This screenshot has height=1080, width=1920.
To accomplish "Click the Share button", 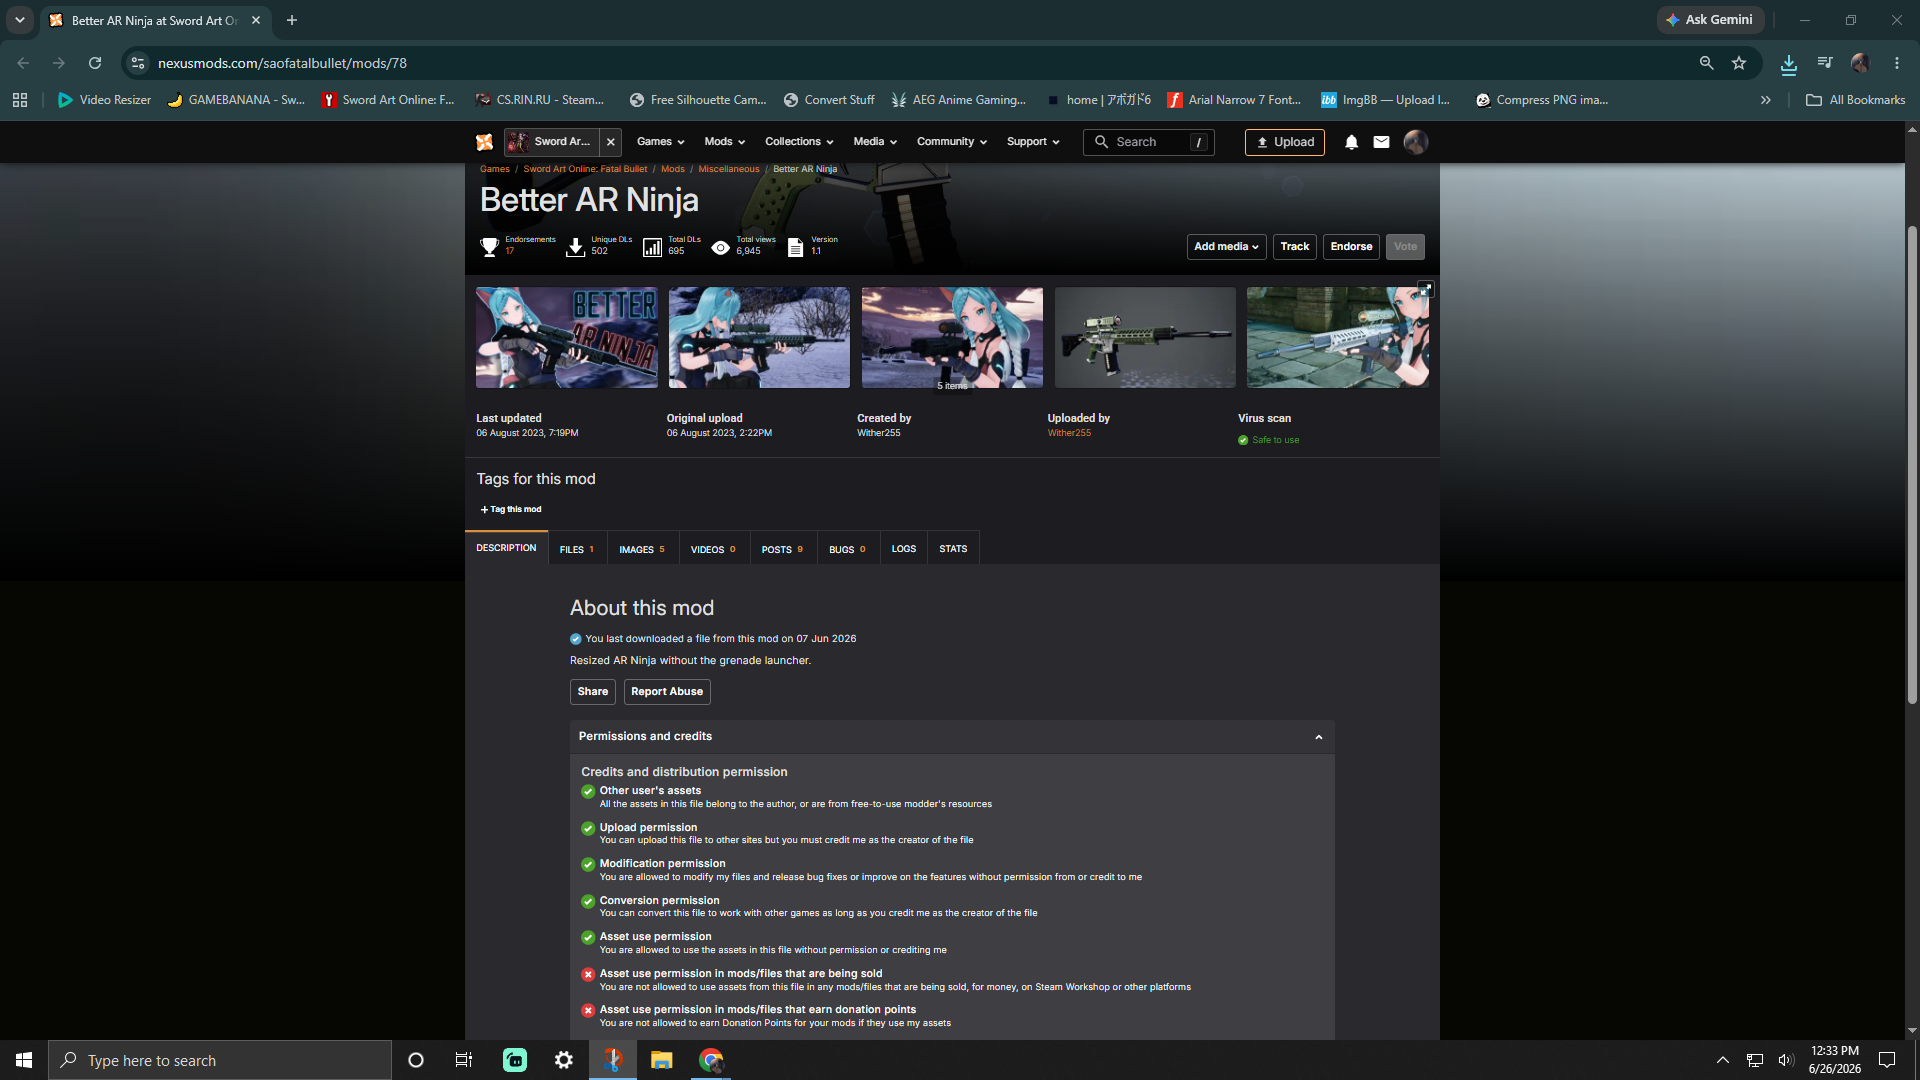I will click(592, 692).
